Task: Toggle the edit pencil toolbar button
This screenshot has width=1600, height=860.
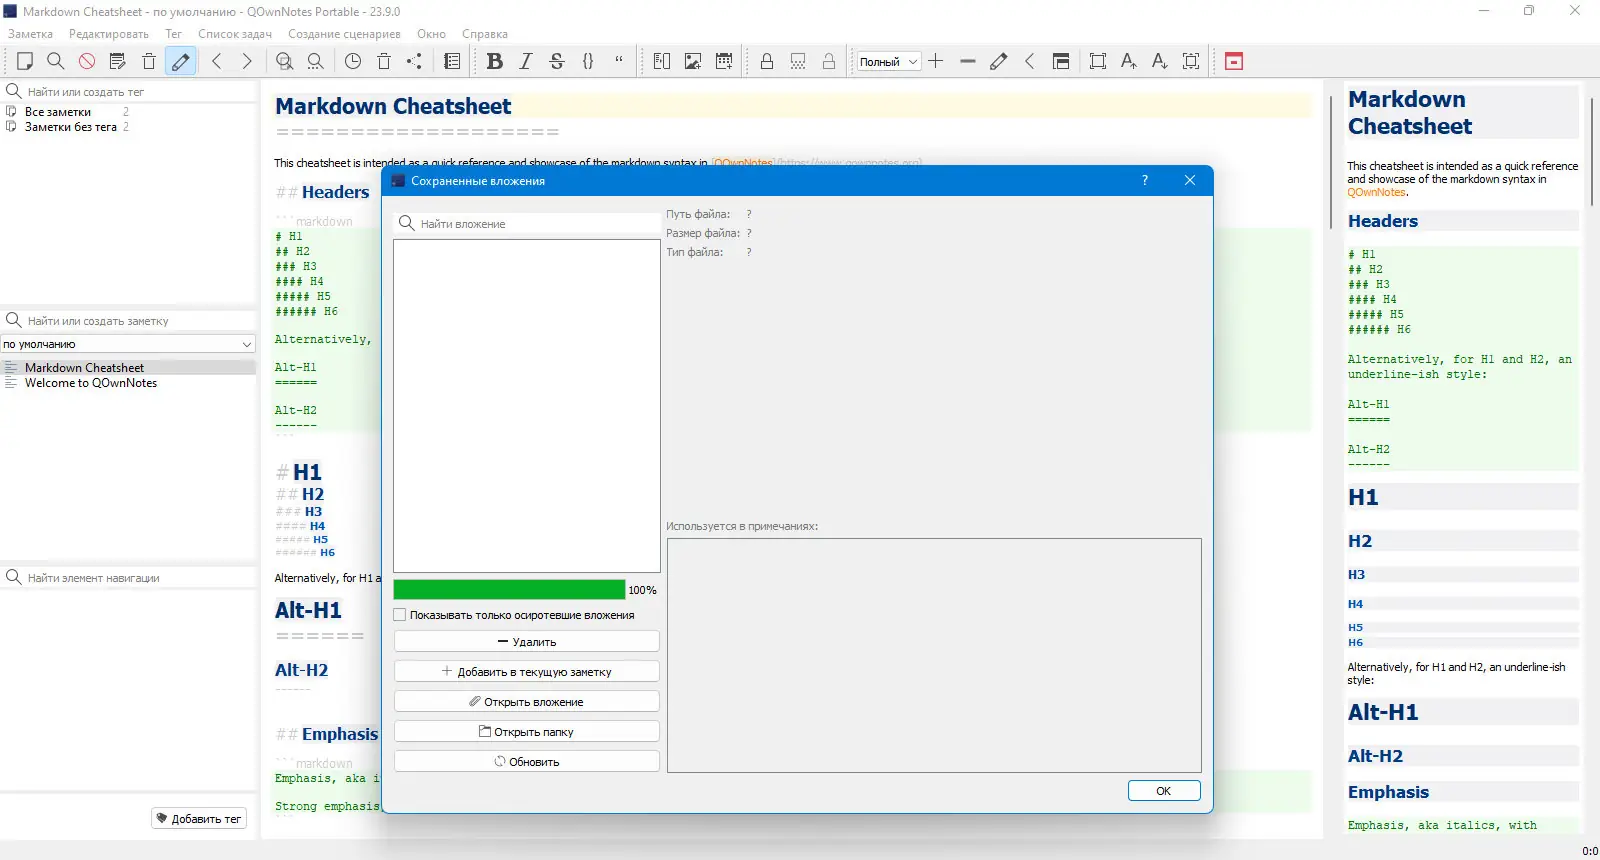Action: click(180, 61)
